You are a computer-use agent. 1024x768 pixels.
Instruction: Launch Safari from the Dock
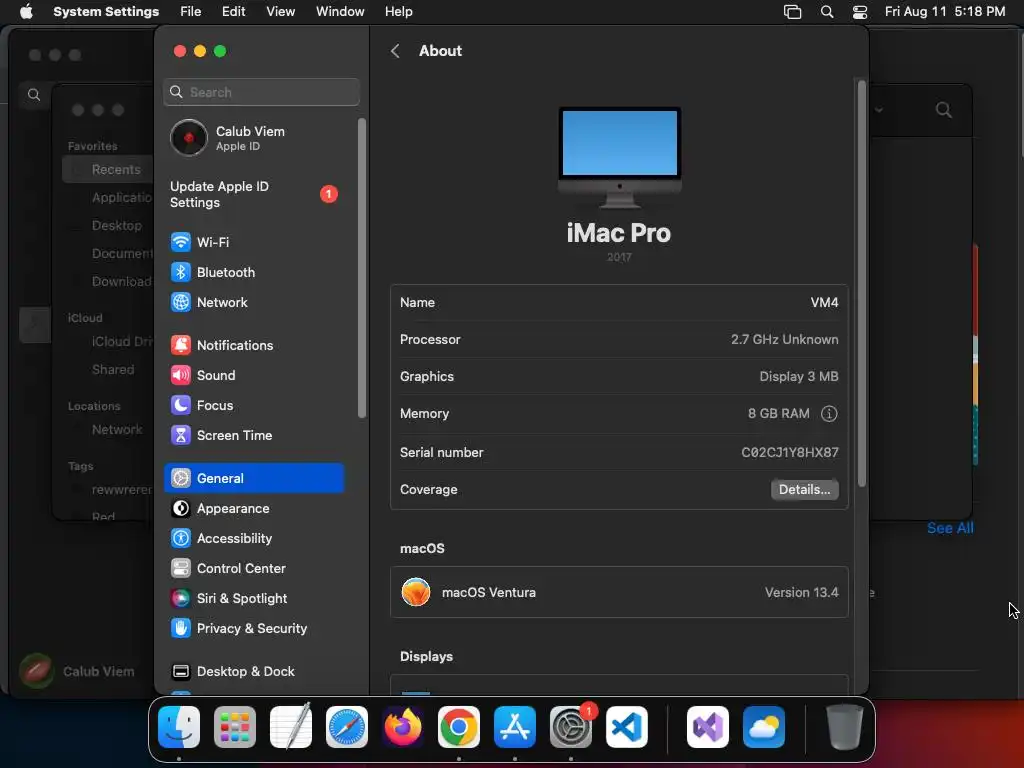[347, 727]
